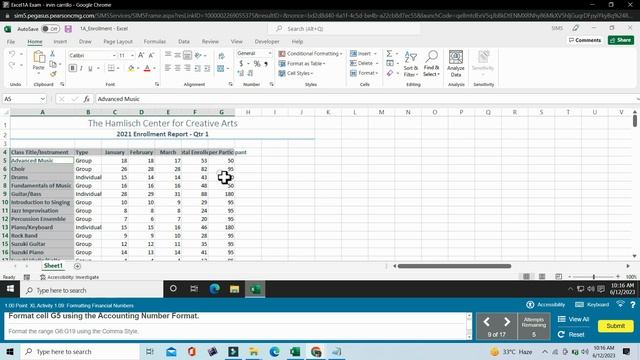Open the font size dropdown

click(132, 56)
